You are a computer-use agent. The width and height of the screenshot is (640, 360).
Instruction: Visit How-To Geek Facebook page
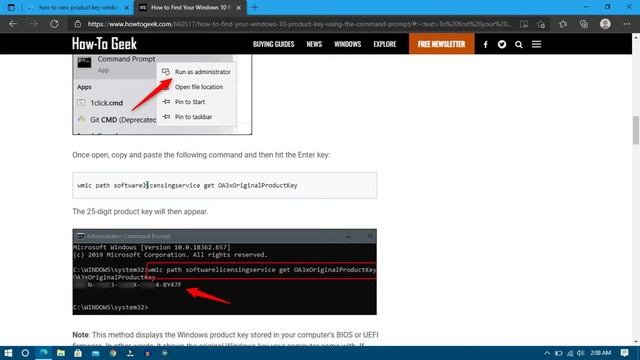click(485, 44)
